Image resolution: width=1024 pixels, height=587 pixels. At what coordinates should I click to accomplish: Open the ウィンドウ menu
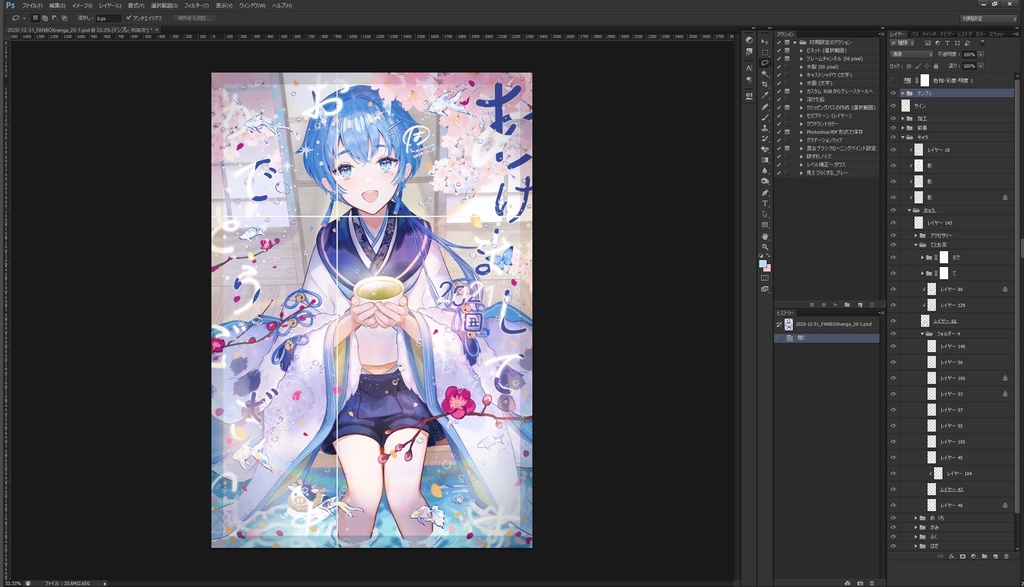(252, 5)
